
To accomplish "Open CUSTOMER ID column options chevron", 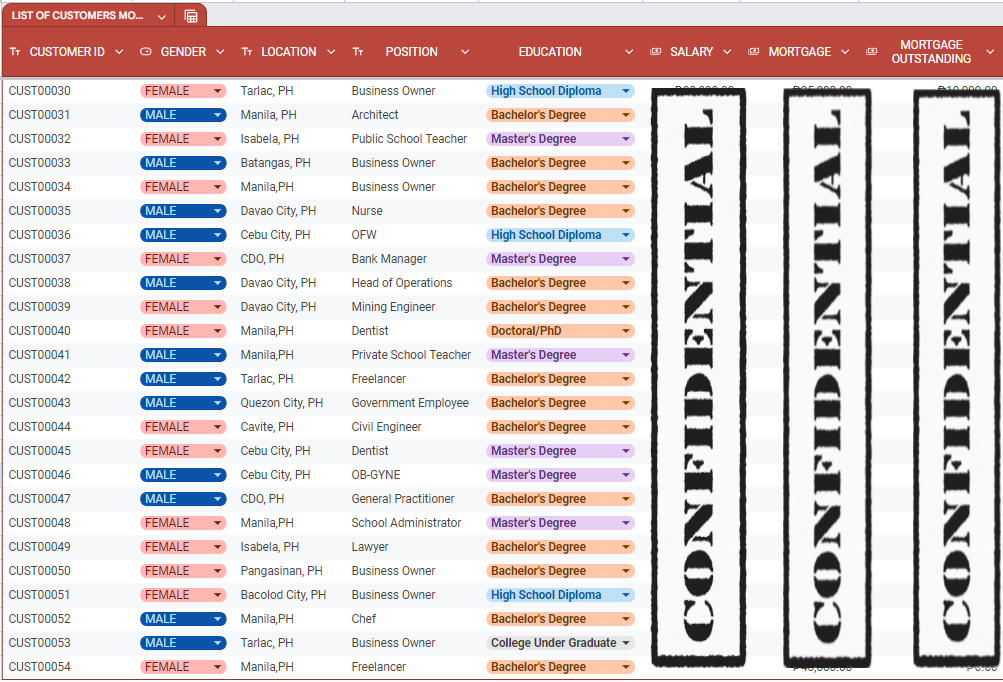I will [x=119, y=52].
